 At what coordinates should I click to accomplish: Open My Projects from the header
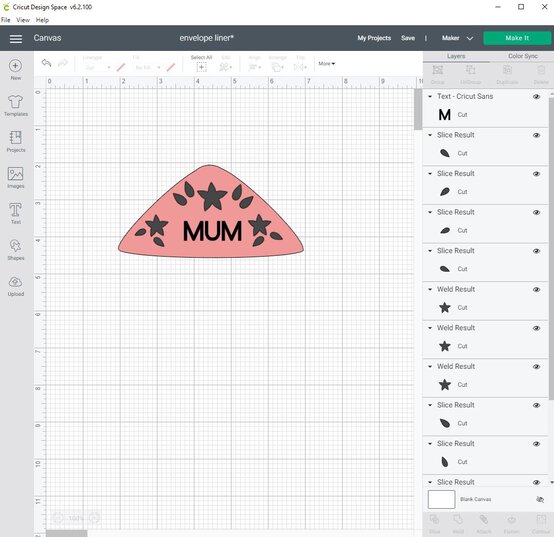(x=374, y=38)
